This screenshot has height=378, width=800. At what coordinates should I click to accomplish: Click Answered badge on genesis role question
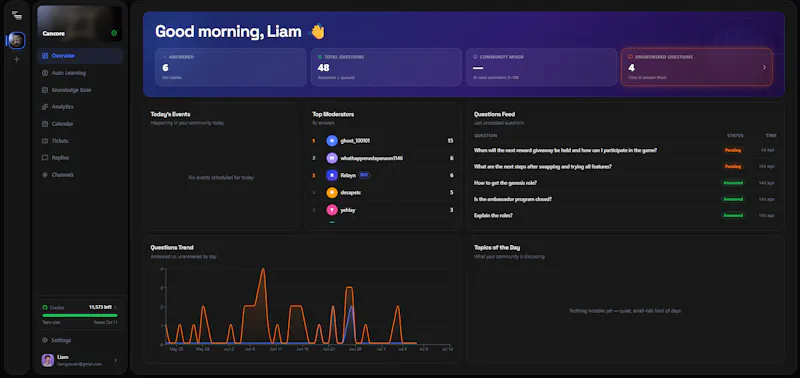coord(733,183)
